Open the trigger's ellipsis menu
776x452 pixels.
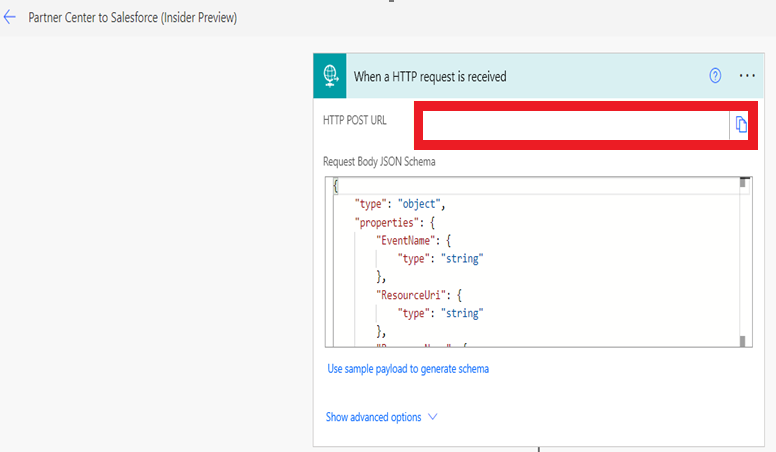pyautogui.click(x=747, y=76)
